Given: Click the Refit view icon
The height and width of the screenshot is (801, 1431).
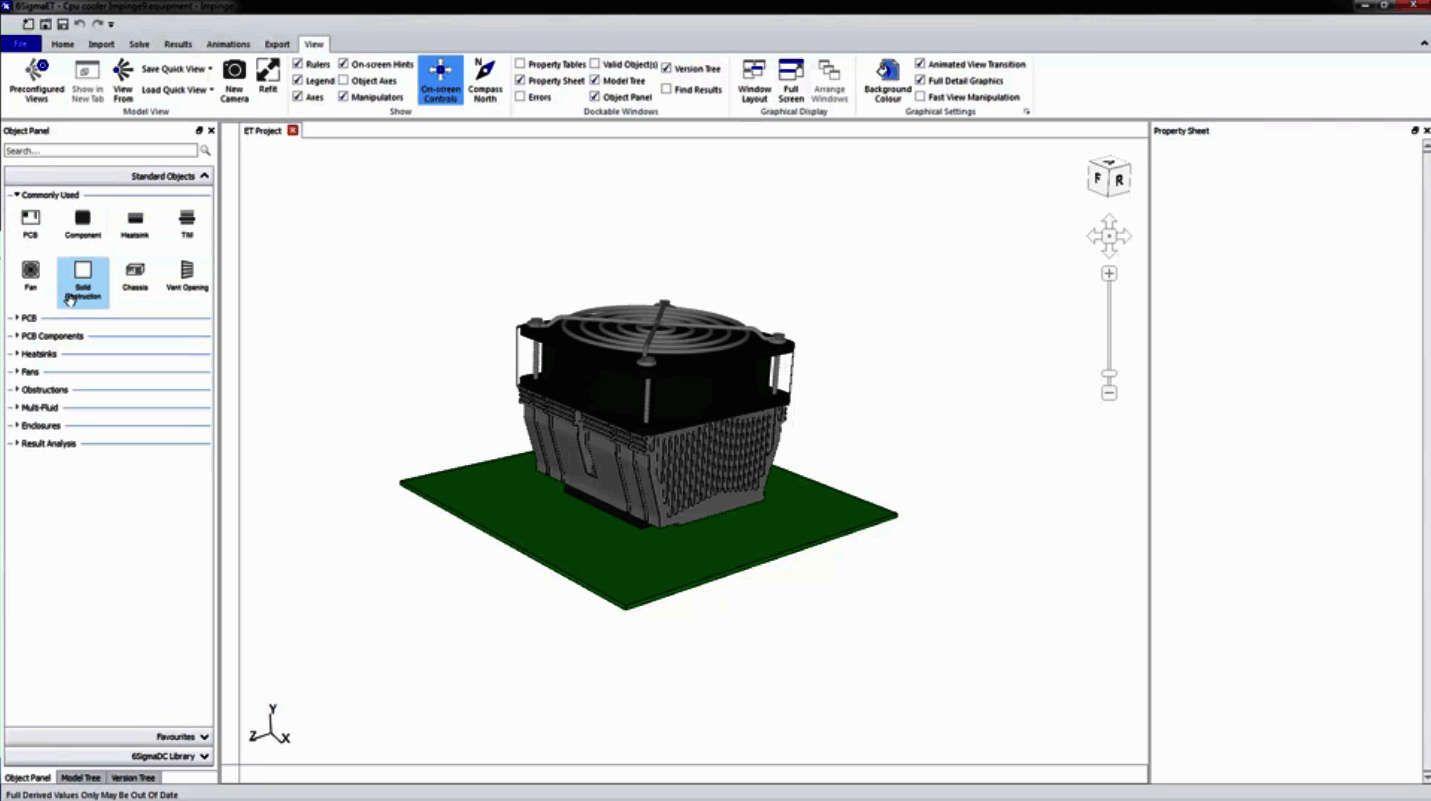Looking at the screenshot, I should [x=267, y=74].
